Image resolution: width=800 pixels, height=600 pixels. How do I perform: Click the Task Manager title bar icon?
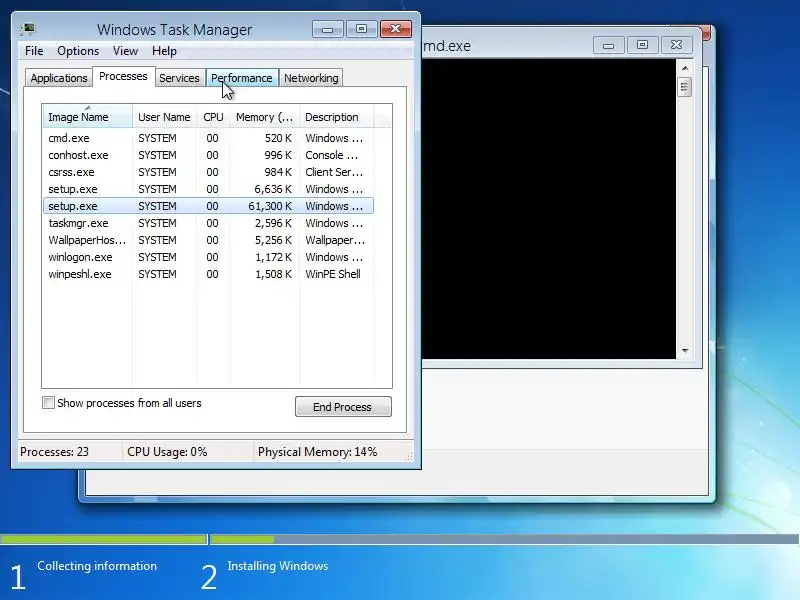(x=28, y=29)
